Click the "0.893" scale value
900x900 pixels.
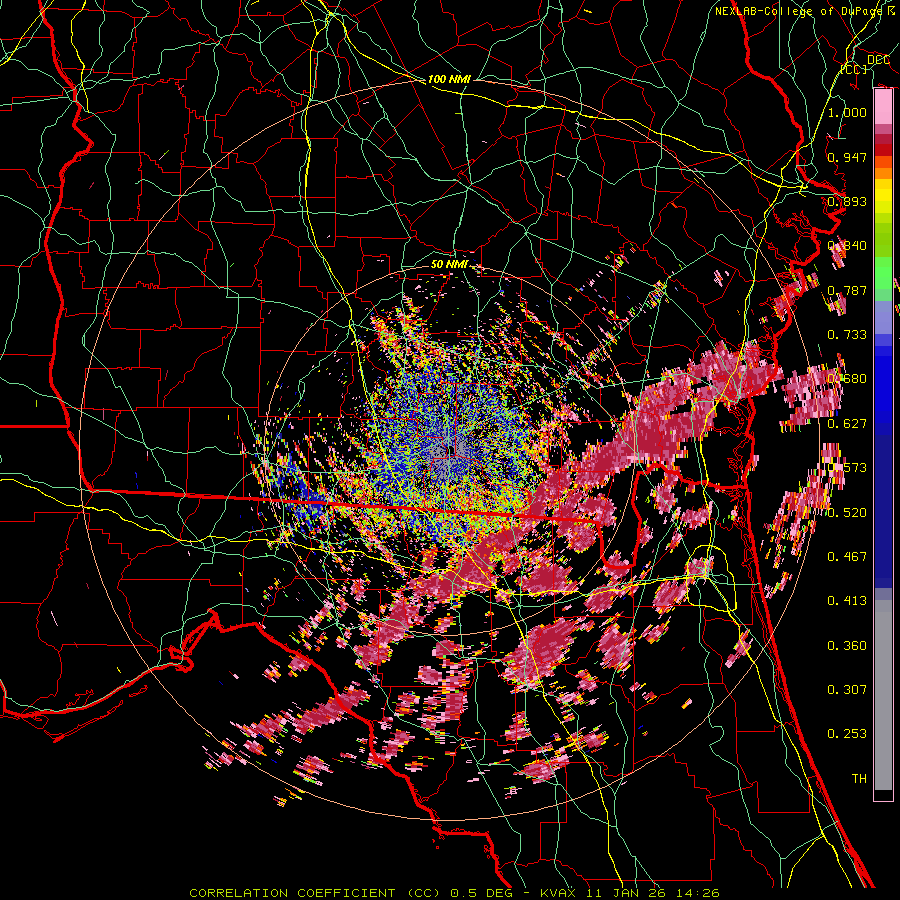[847, 201]
